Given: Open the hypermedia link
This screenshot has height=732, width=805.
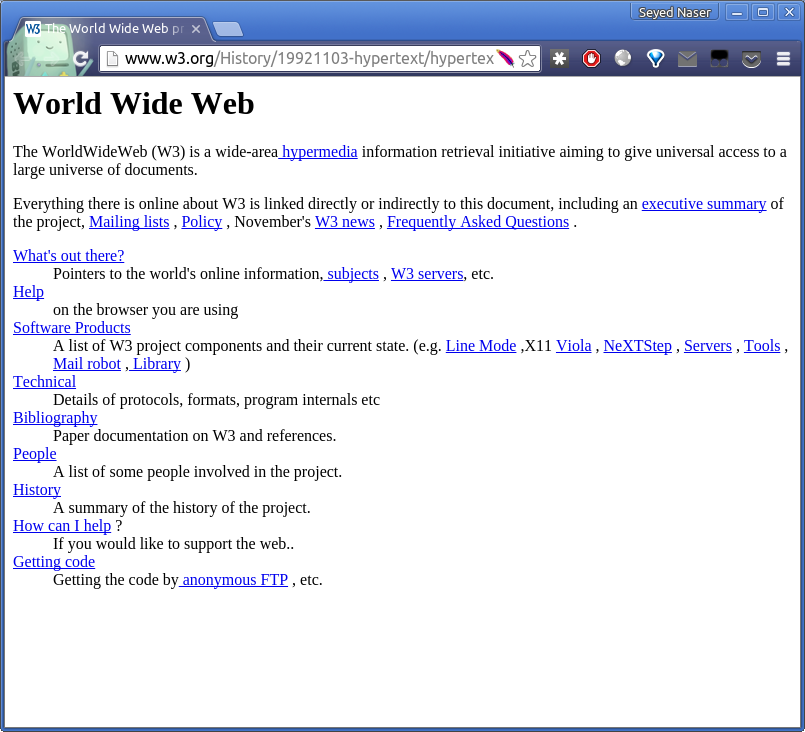Looking at the screenshot, I should 318,152.
